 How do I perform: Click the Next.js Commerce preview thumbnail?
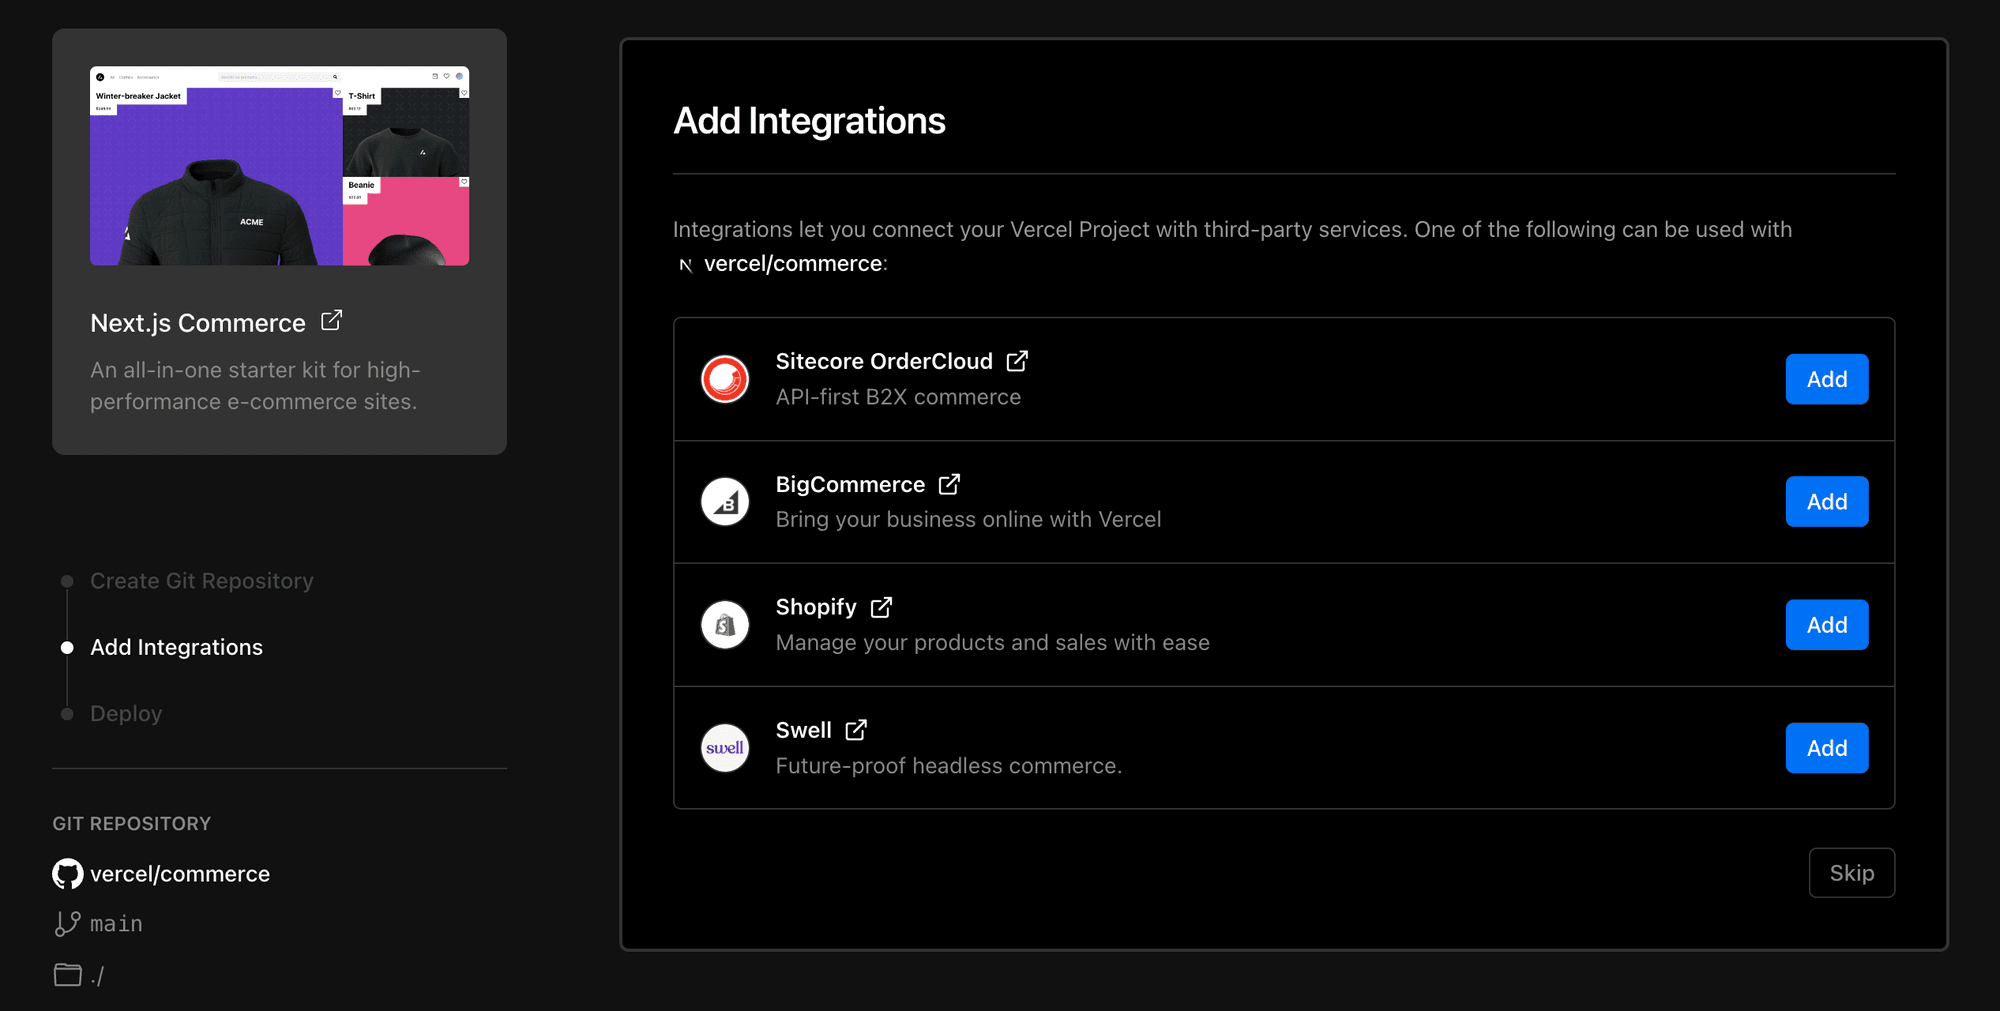(x=279, y=166)
